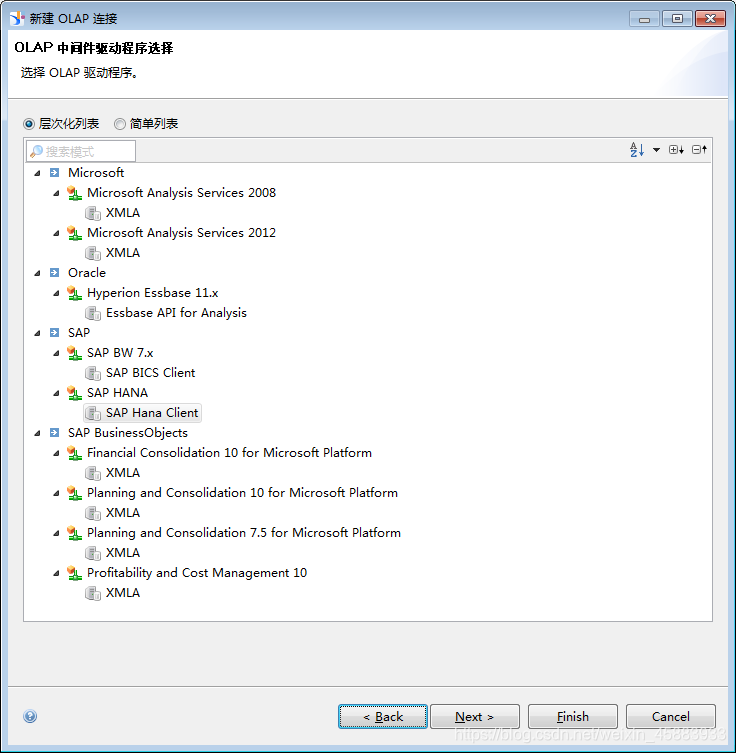The height and width of the screenshot is (753, 736).
Task: Click the Hyperion Essbase 11.x database icon
Action: click(x=74, y=293)
